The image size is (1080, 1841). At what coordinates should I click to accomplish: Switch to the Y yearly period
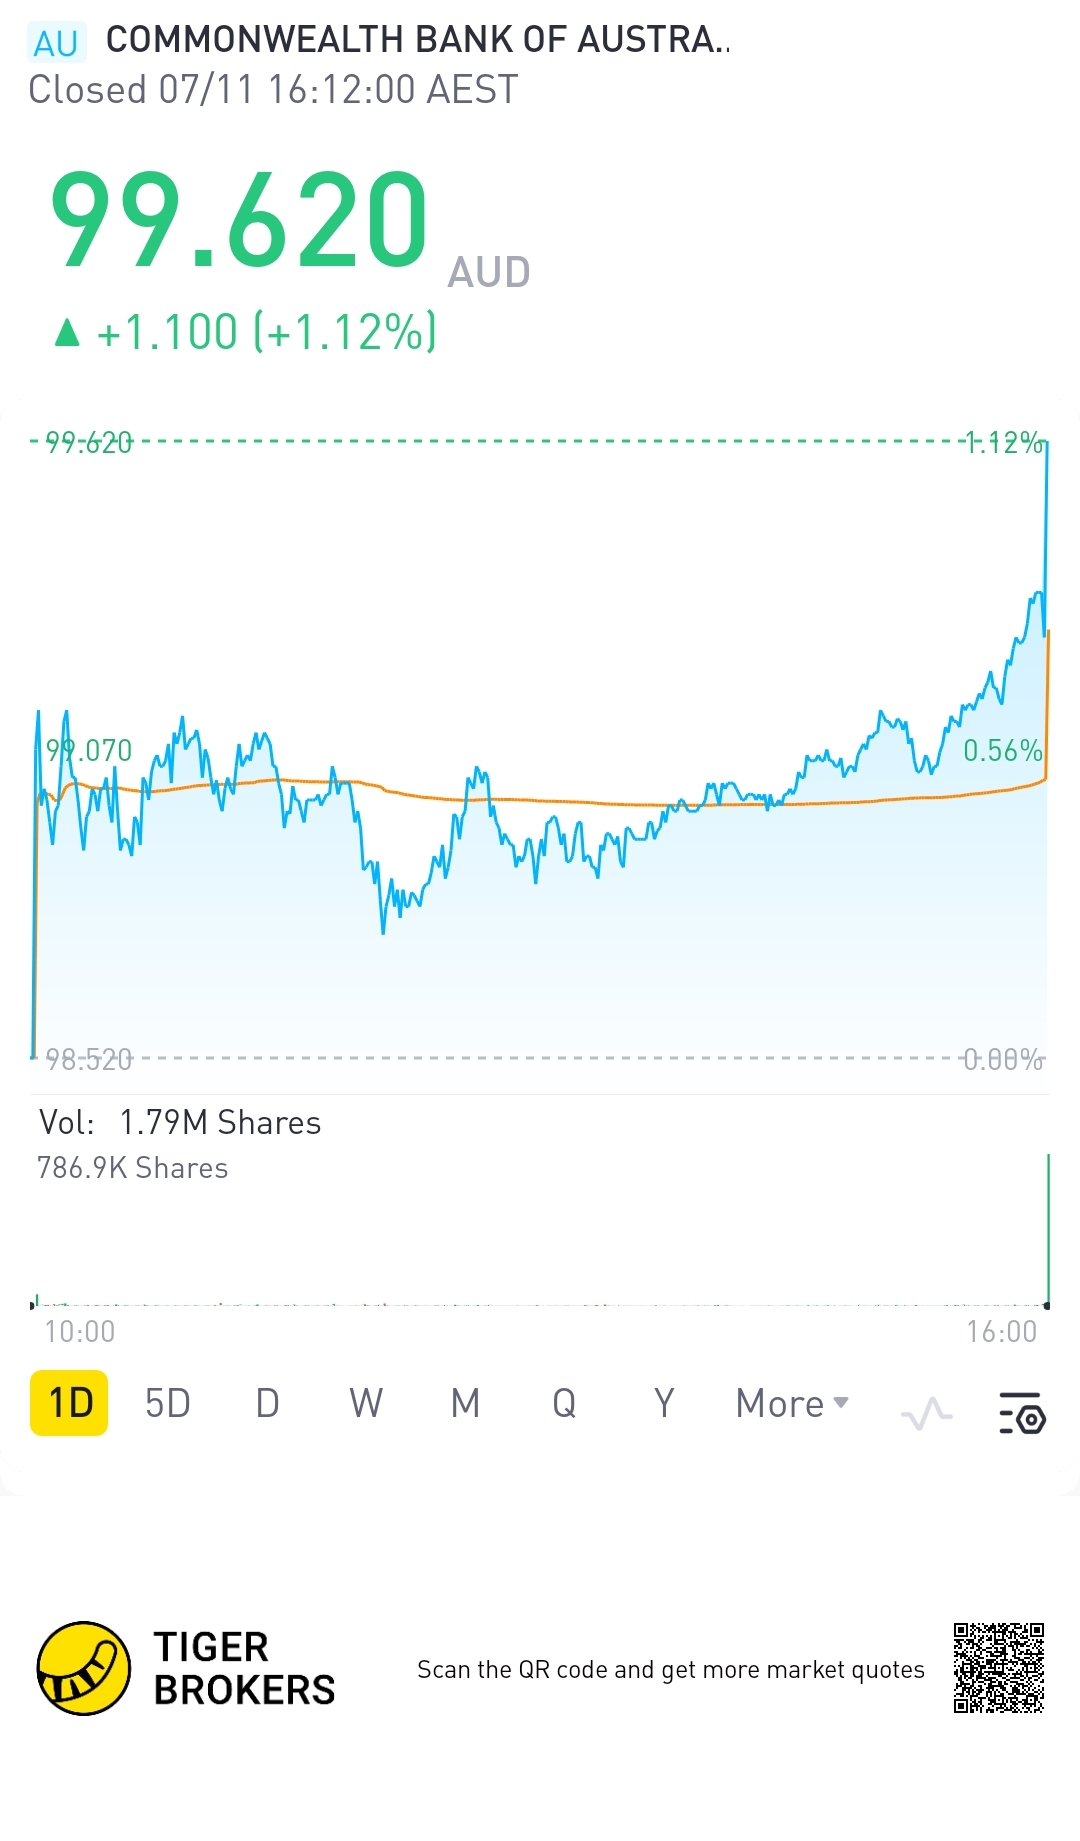point(664,1403)
